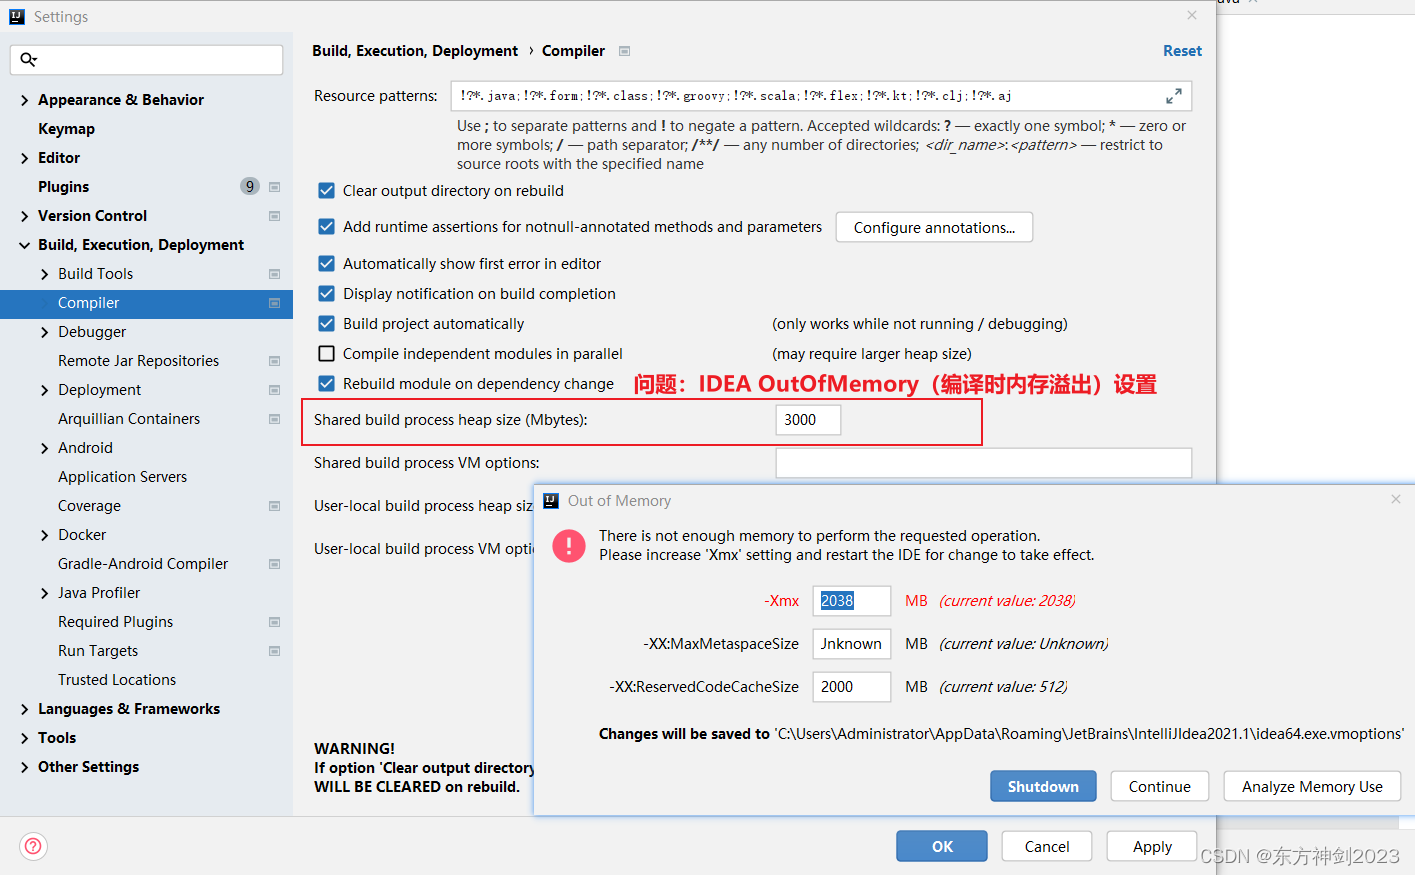The image size is (1415, 875).
Task: Click Shutdown button
Action: tap(1043, 786)
